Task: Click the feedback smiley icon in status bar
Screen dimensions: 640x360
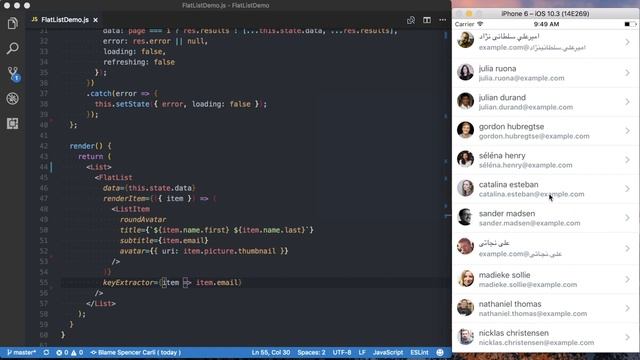Action: pos(440,352)
